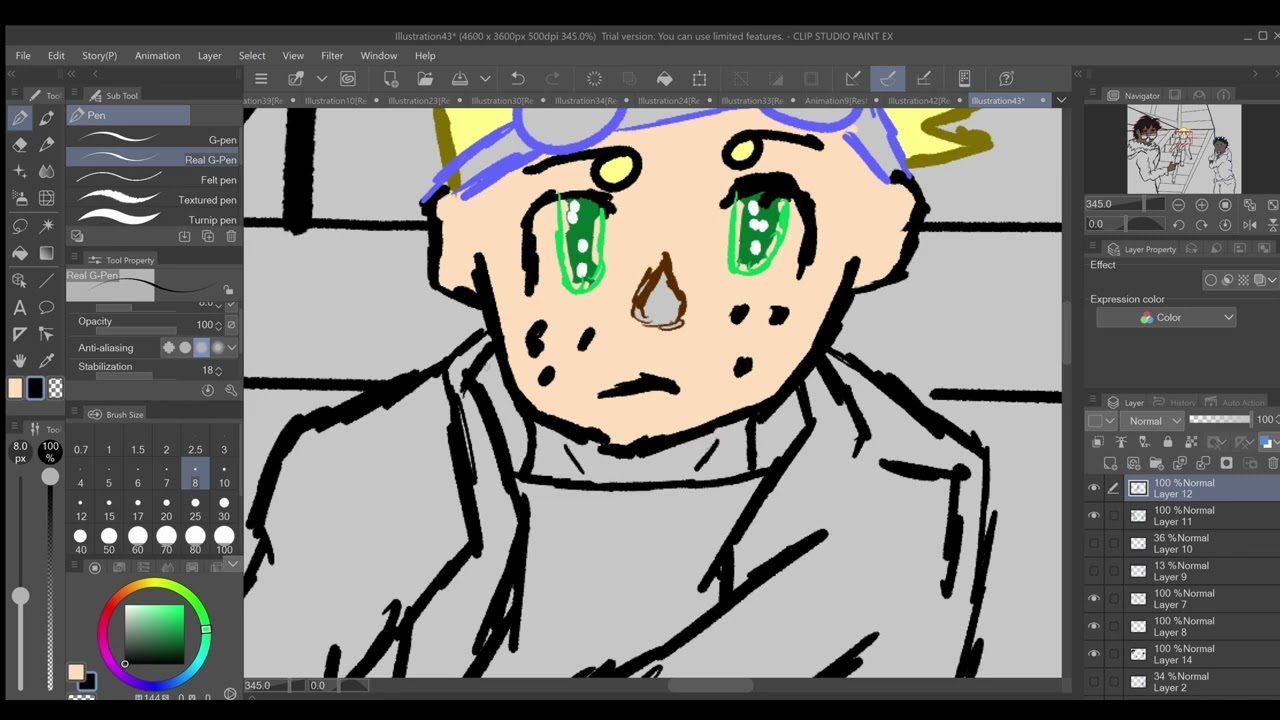Select the black sub drawing color swatch
Image resolution: width=1280 pixels, height=720 pixels.
click(37, 389)
